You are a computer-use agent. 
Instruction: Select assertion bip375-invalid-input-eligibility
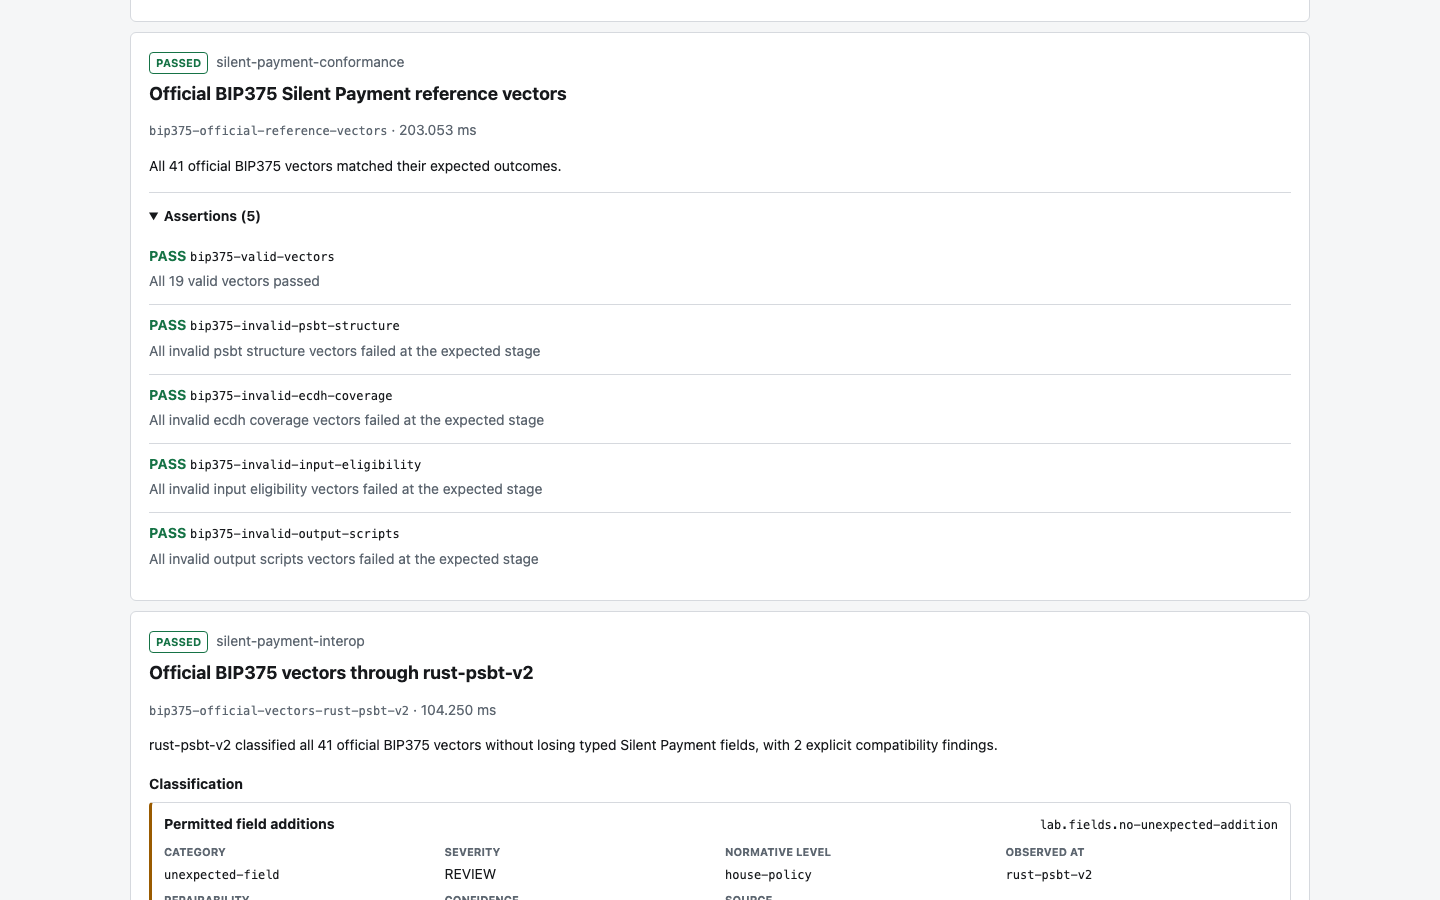(x=305, y=465)
